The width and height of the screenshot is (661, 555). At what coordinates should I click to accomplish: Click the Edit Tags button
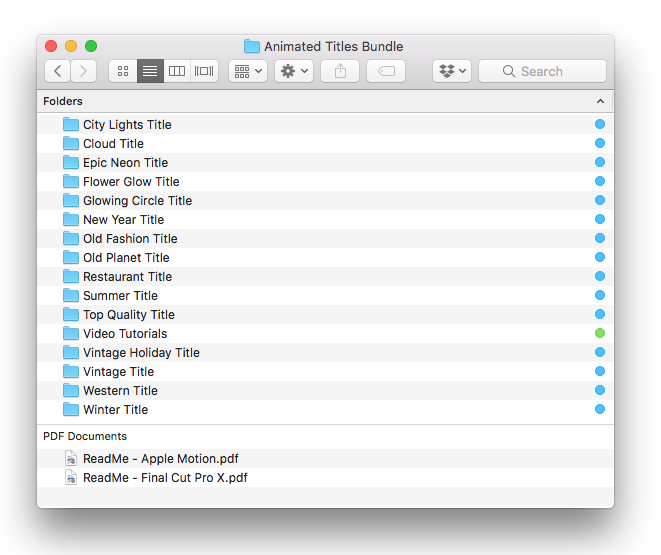(x=386, y=71)
